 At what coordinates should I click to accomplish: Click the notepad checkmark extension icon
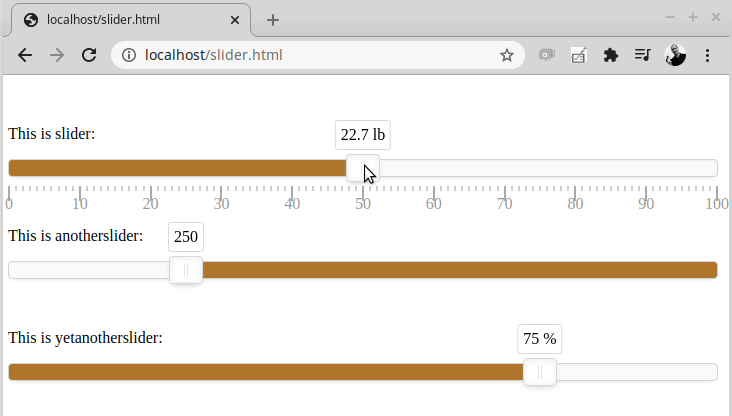point(578,55)
